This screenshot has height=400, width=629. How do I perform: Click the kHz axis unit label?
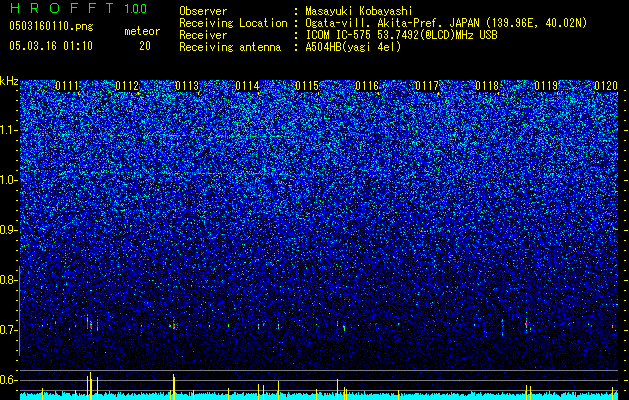tap(9, 81)
